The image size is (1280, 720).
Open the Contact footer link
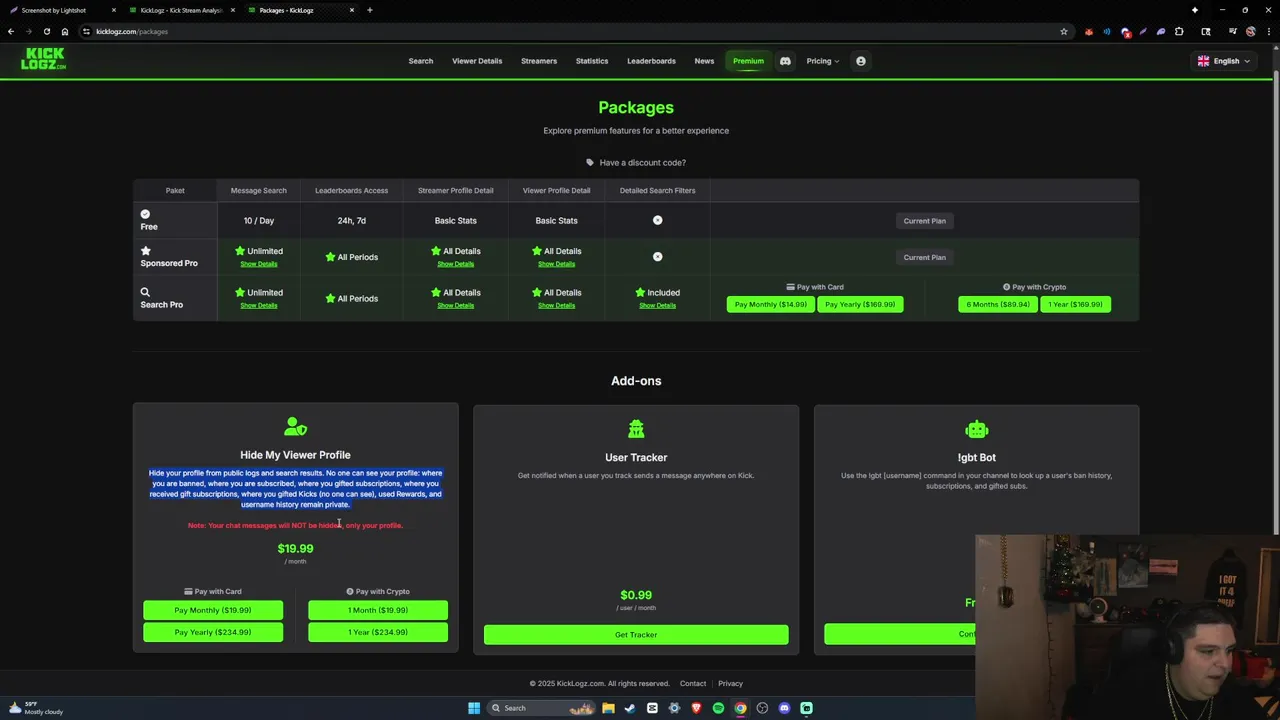point(693,684)
